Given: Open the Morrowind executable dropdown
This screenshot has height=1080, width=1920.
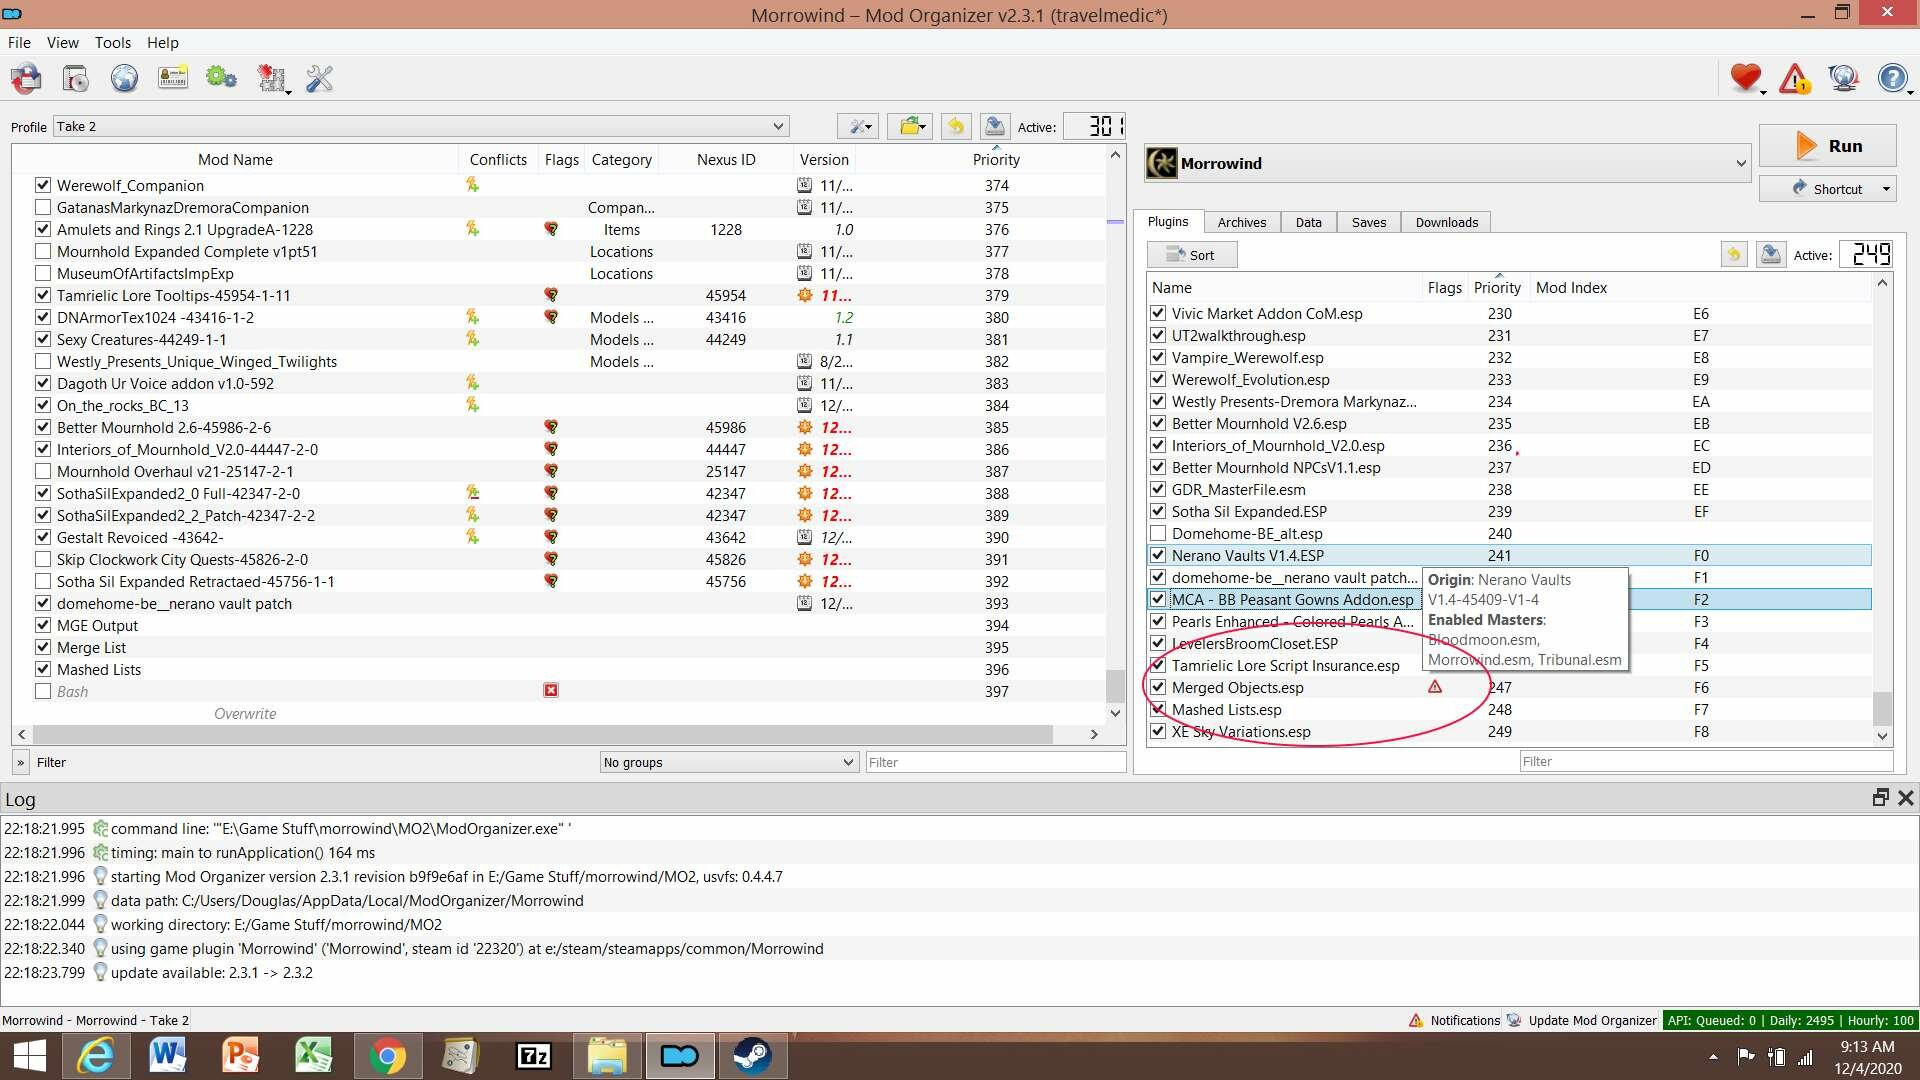Looking at the screenshot, I should [1448, 163].
